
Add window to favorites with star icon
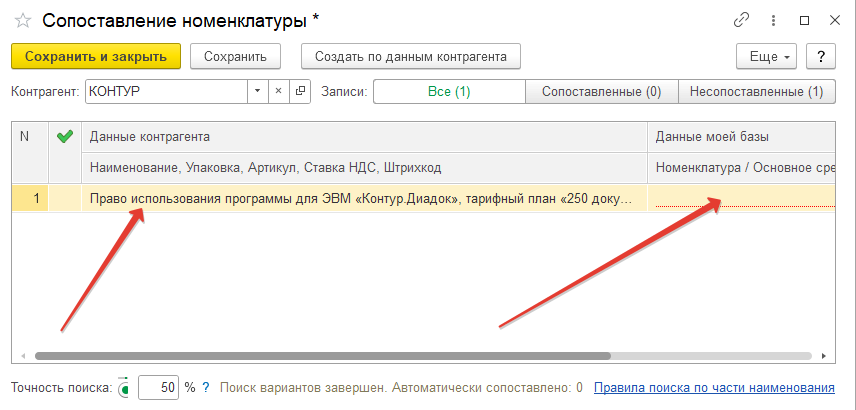[22, 21]
